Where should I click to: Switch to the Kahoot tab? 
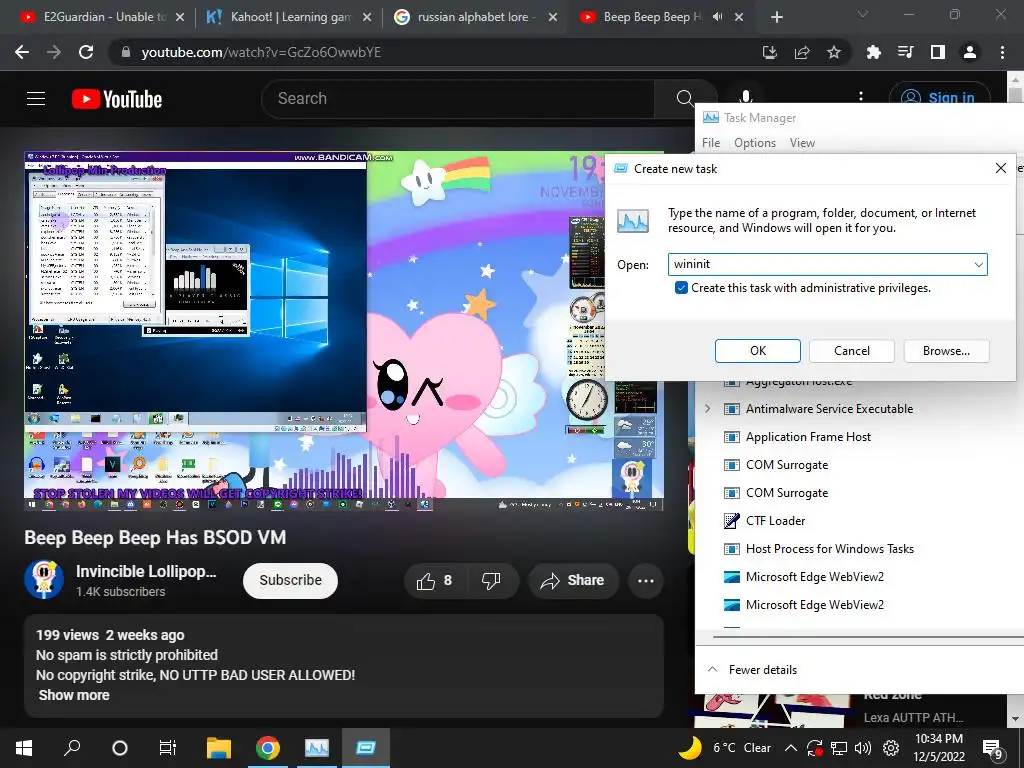[x=288, y=17]
